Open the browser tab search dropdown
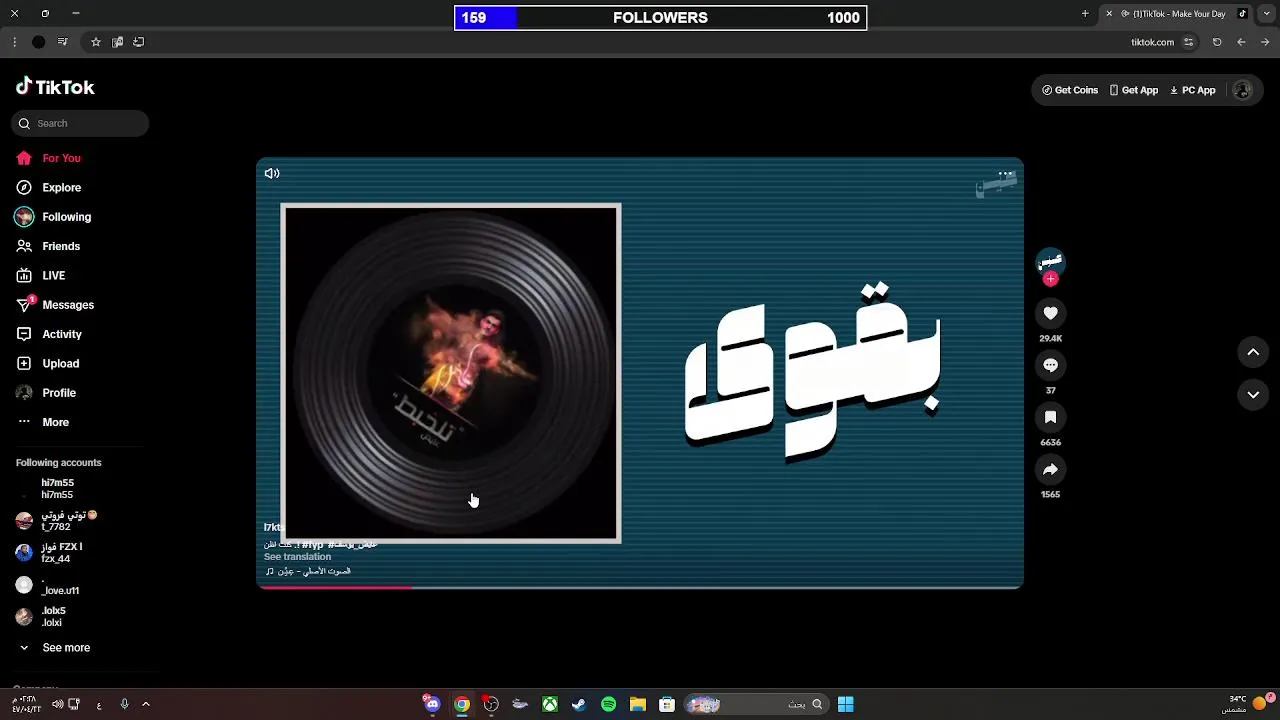Screen dimensions: 1280x720 (x=1267, y=14)
